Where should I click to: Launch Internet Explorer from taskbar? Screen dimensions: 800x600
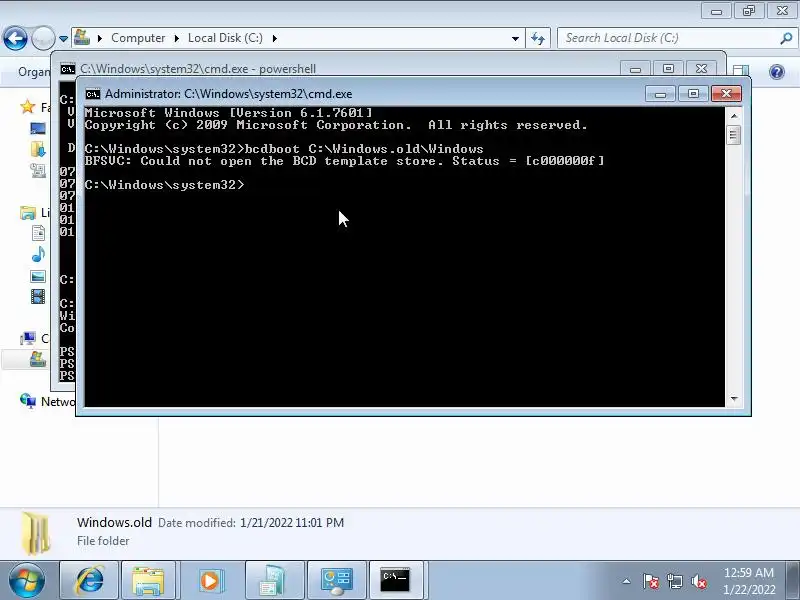(x=90, y=580)
